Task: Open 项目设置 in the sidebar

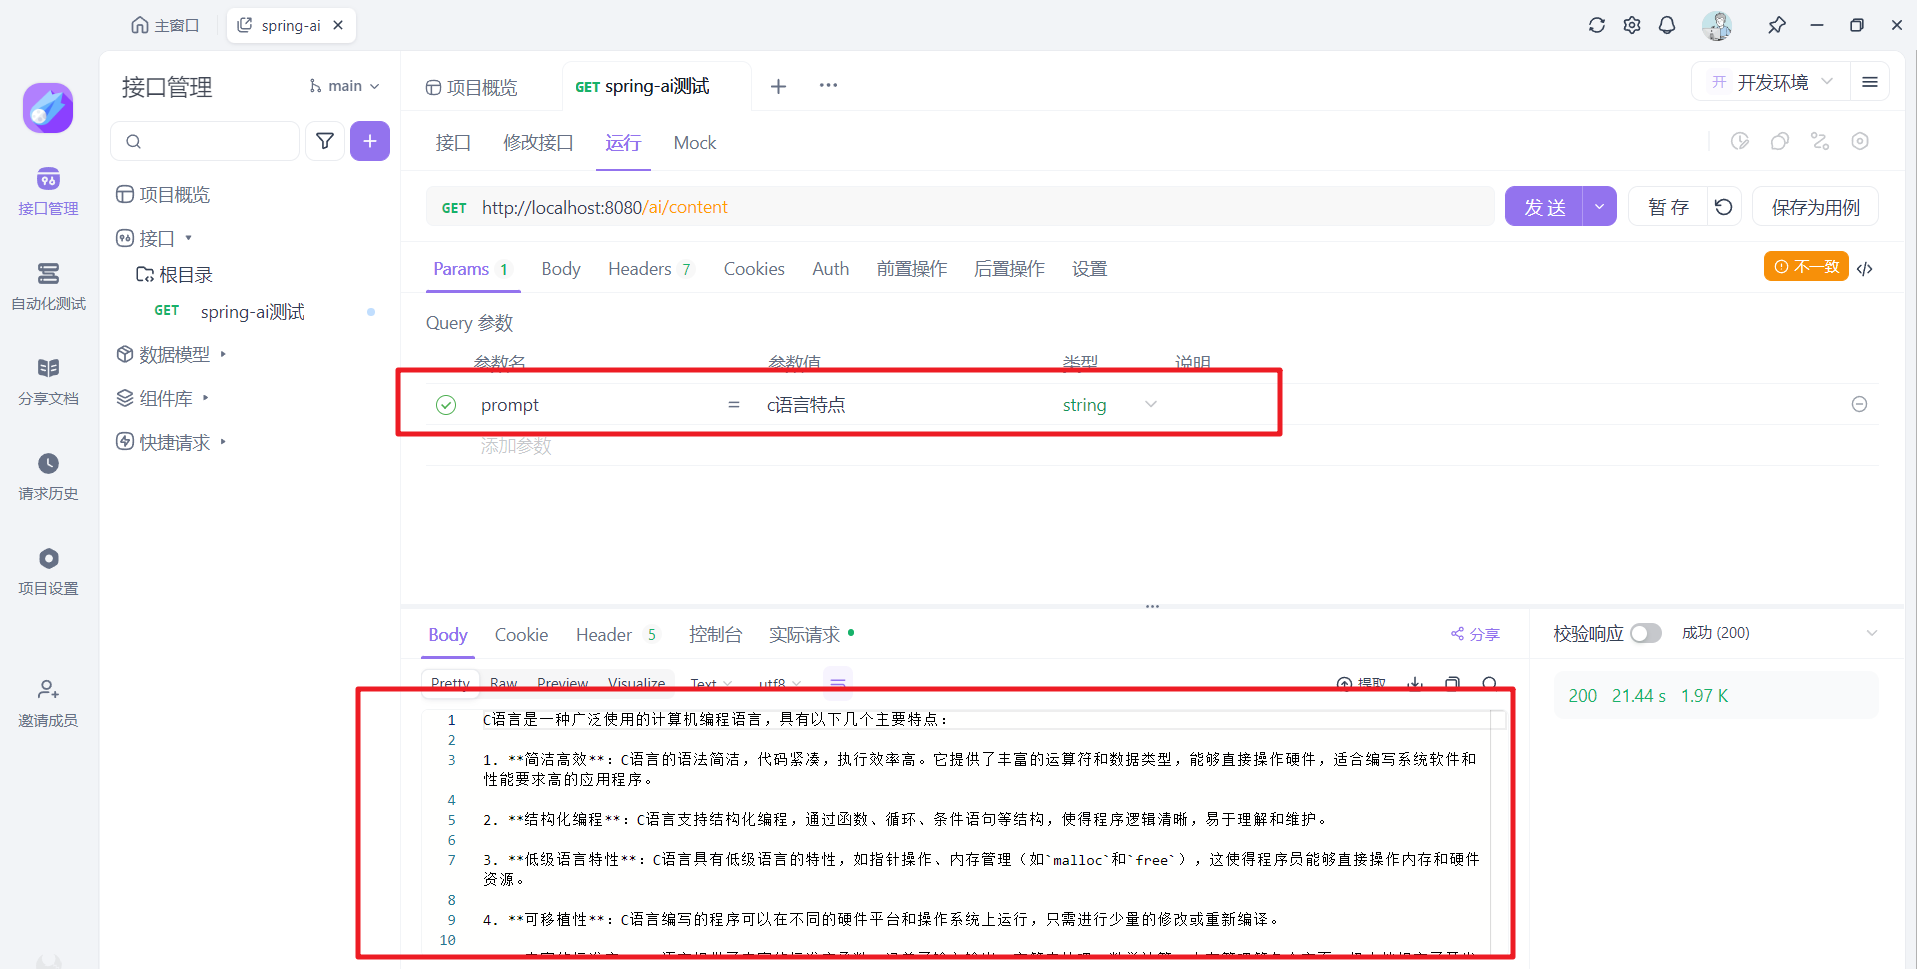Action: coord(48,571)
